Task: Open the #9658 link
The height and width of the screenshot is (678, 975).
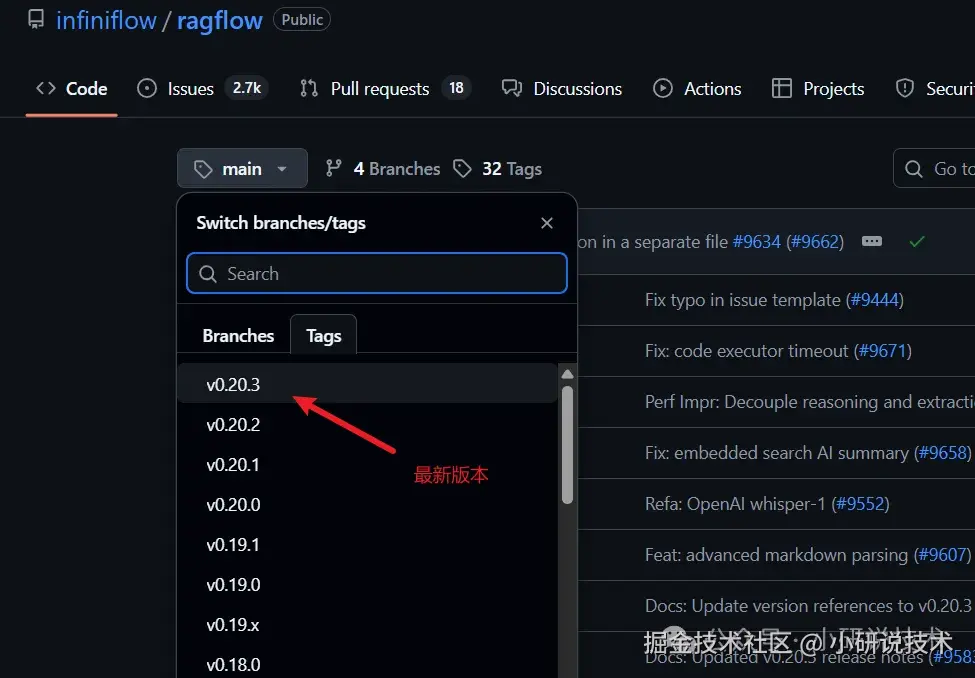Action: 942,453
